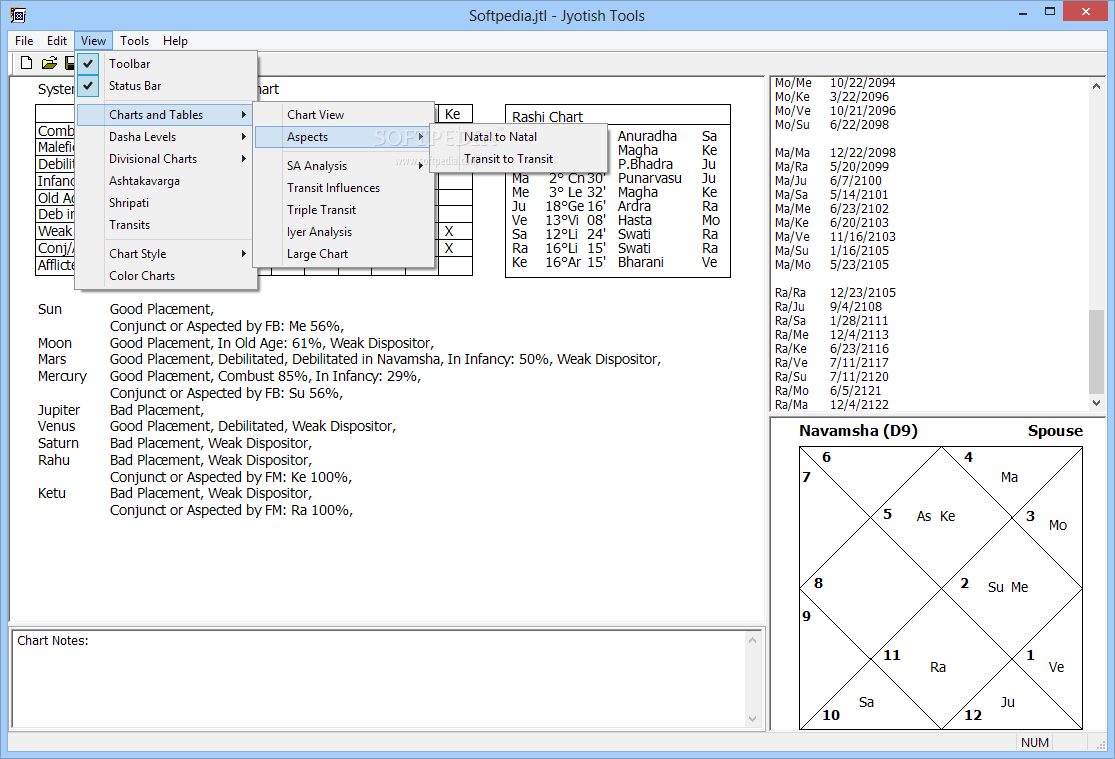This screenshot has width=1115, height=759.
Task: Click Su Me in house 2 of Navamsha
Action: (1008, 587)
